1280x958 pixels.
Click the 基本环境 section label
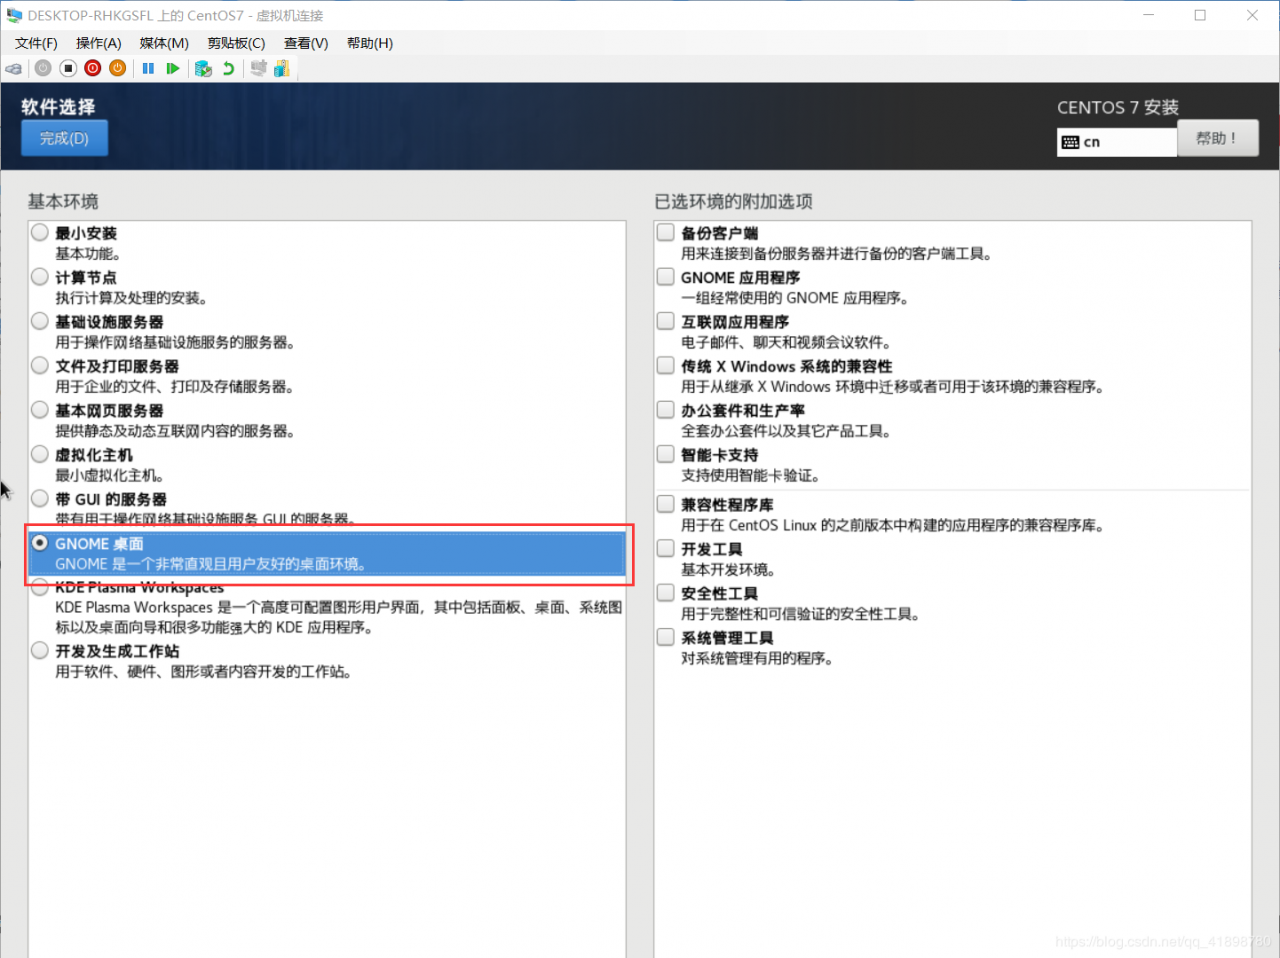pos(63,201)
